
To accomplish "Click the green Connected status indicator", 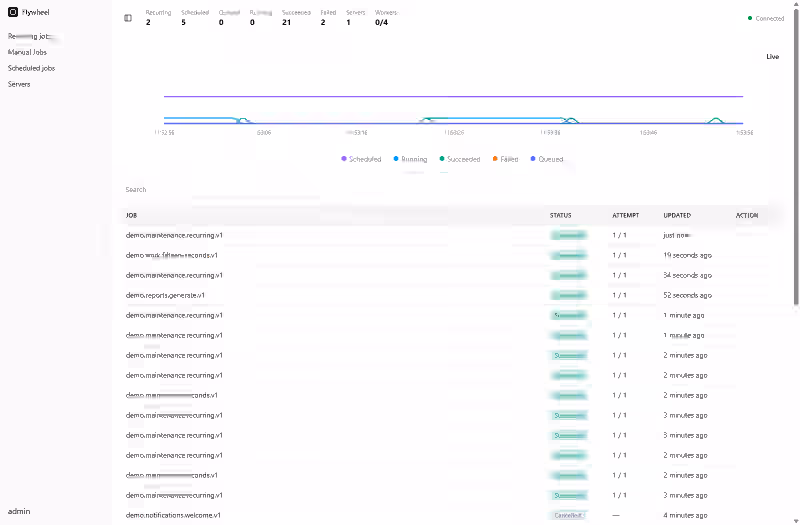I will point(766,18).
